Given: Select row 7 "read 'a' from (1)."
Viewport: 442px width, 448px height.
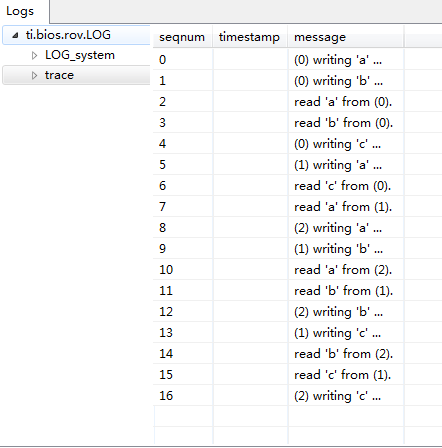Looking at the screenshot, I should [298, 207].
